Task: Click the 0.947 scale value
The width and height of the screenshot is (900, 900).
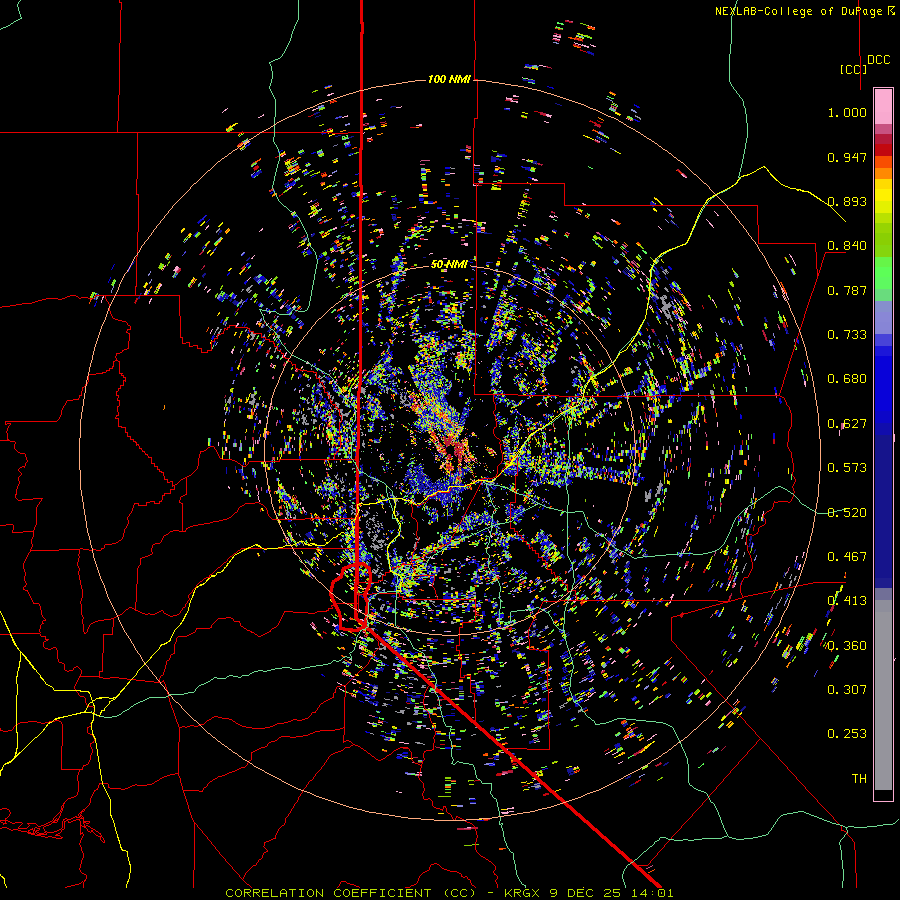Action: coord(847,157)
